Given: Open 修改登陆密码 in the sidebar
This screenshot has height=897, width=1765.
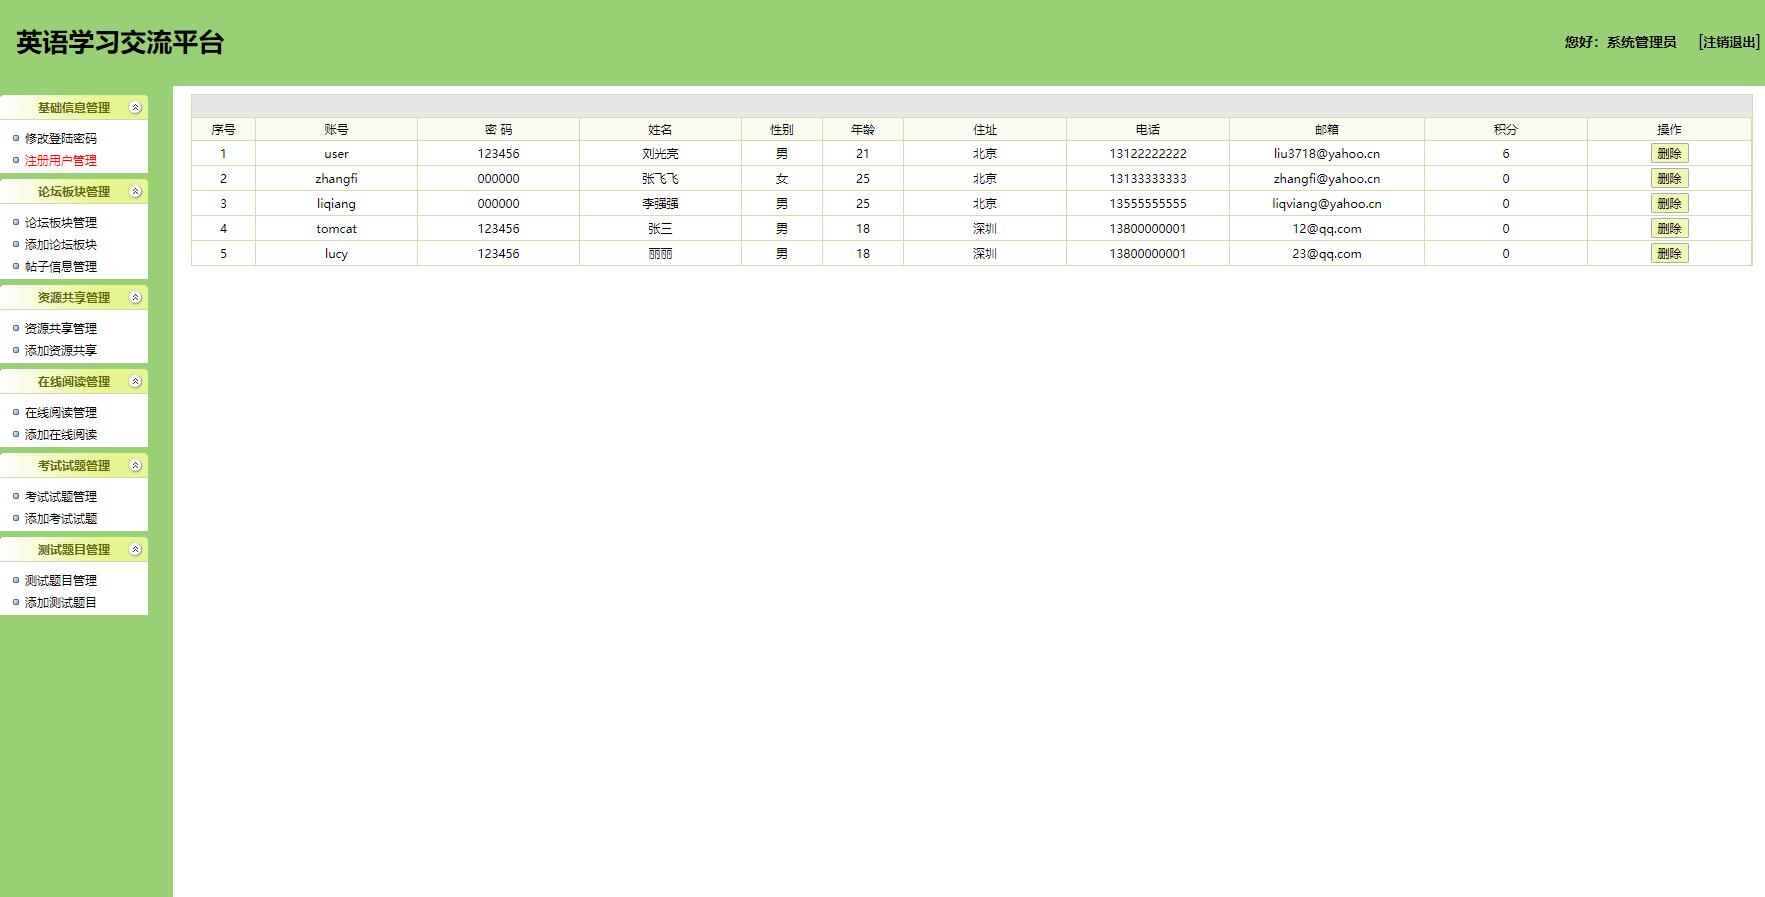Looking at the screenshot, I should click(61, 139).
